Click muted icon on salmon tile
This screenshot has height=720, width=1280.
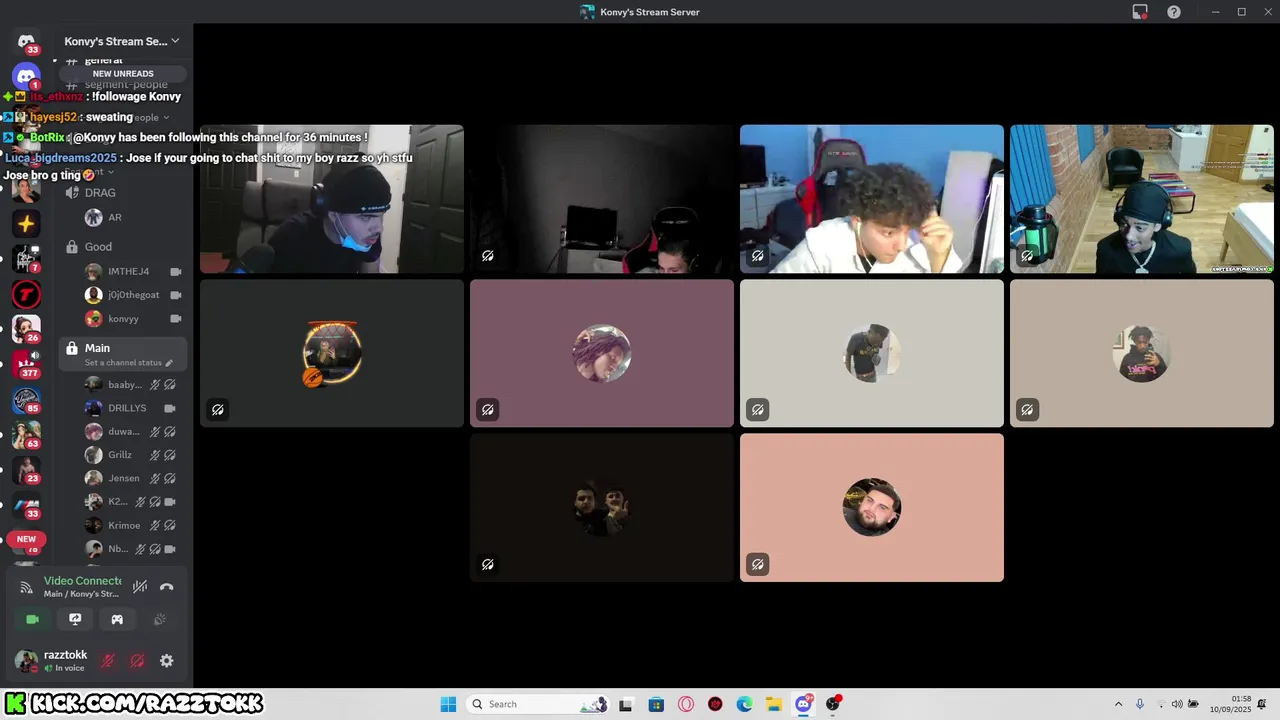[758, 564]
